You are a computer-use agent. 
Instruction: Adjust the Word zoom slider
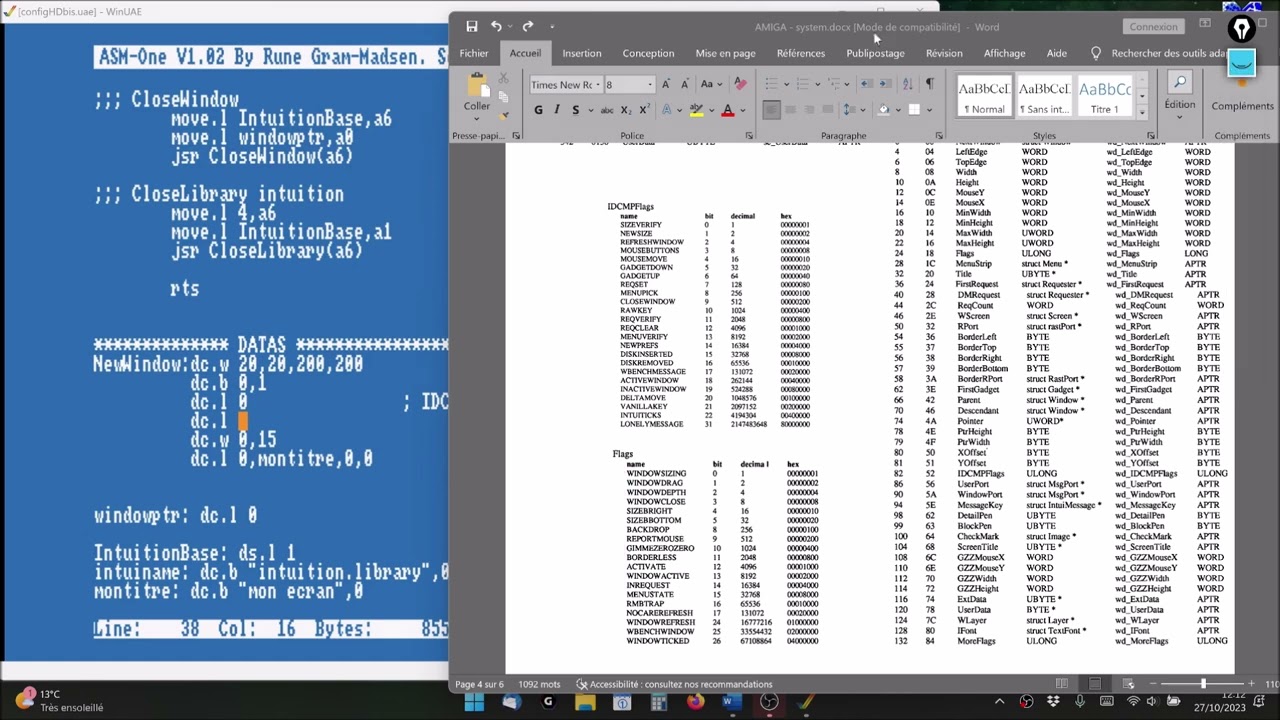click(1203, 684)
